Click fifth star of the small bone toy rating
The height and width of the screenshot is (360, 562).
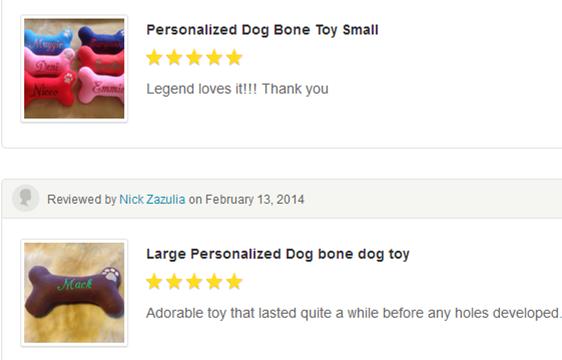tap(234, 57)
